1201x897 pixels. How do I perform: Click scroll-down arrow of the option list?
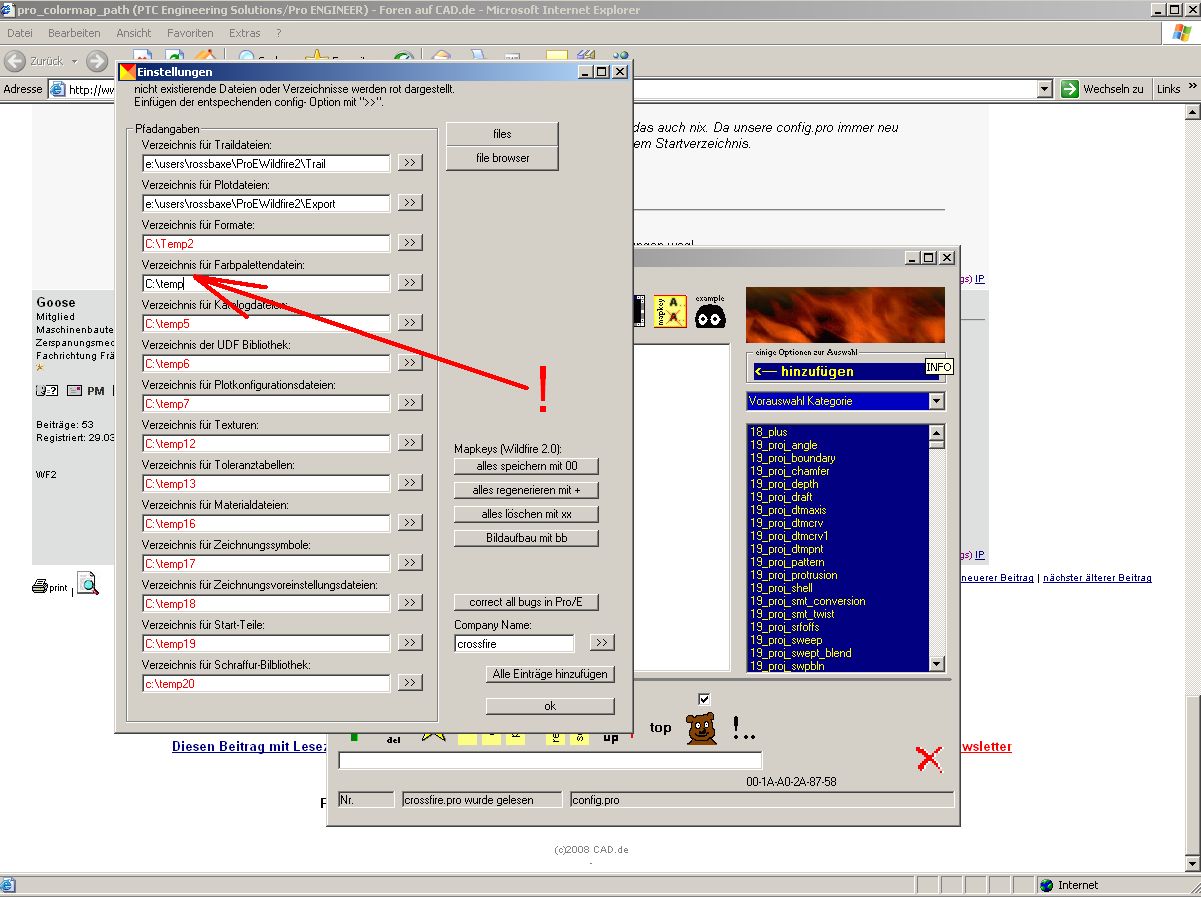coord(936,664)
